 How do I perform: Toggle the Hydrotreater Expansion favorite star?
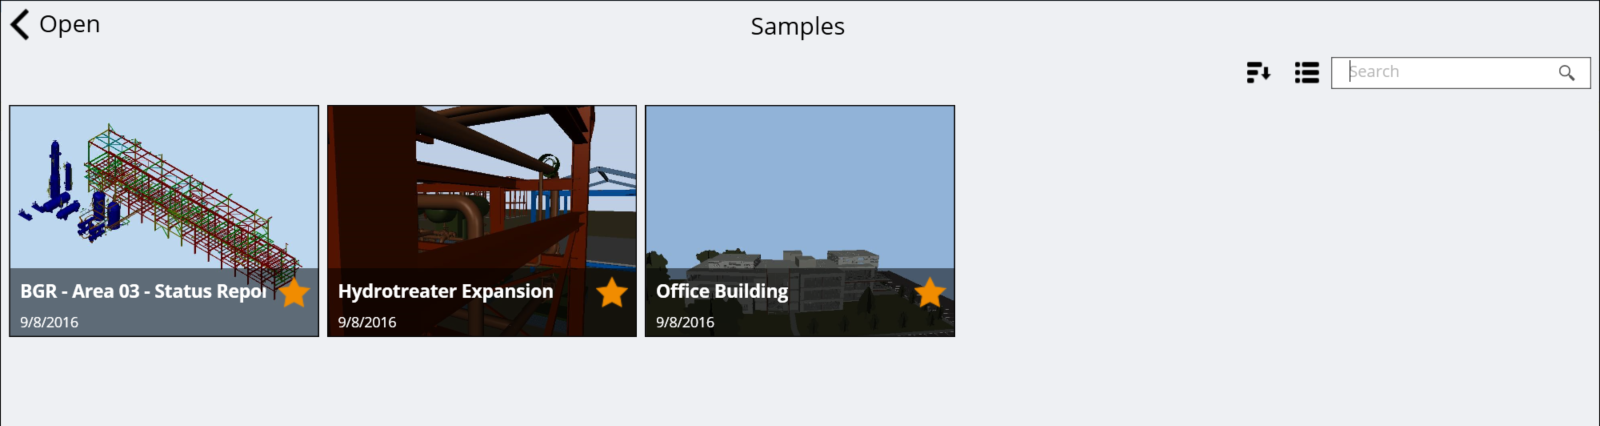[612, 293]
